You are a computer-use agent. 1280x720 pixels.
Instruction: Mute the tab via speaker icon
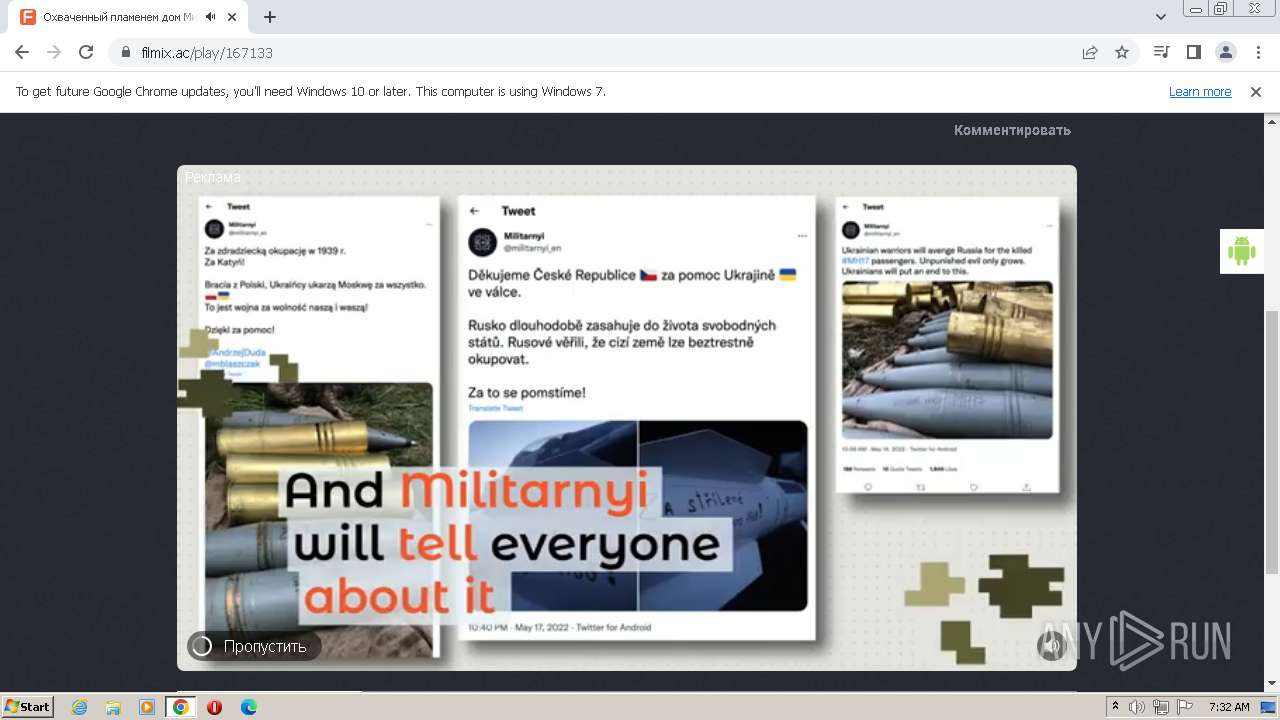[x=211, y=17]
